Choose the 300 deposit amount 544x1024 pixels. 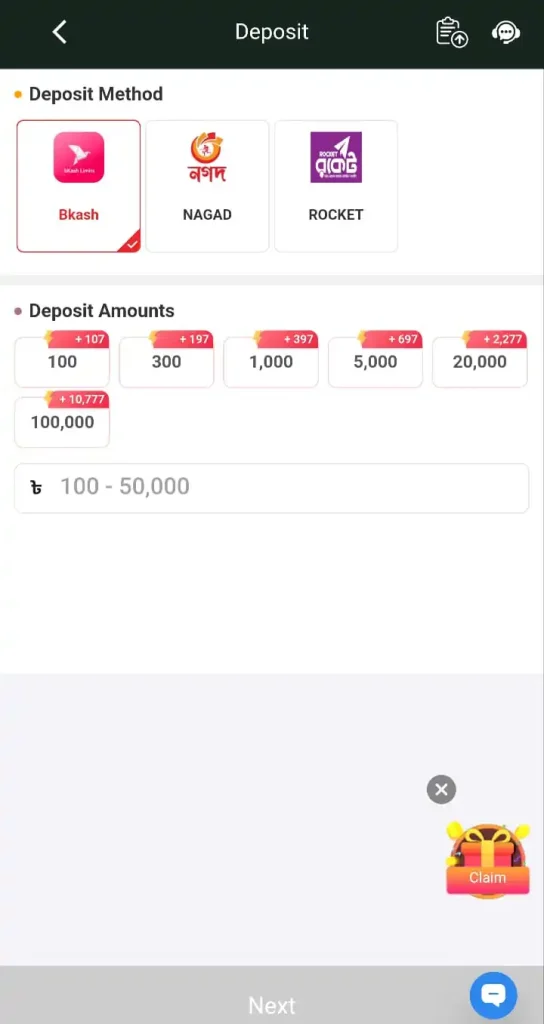click(167, 362)
